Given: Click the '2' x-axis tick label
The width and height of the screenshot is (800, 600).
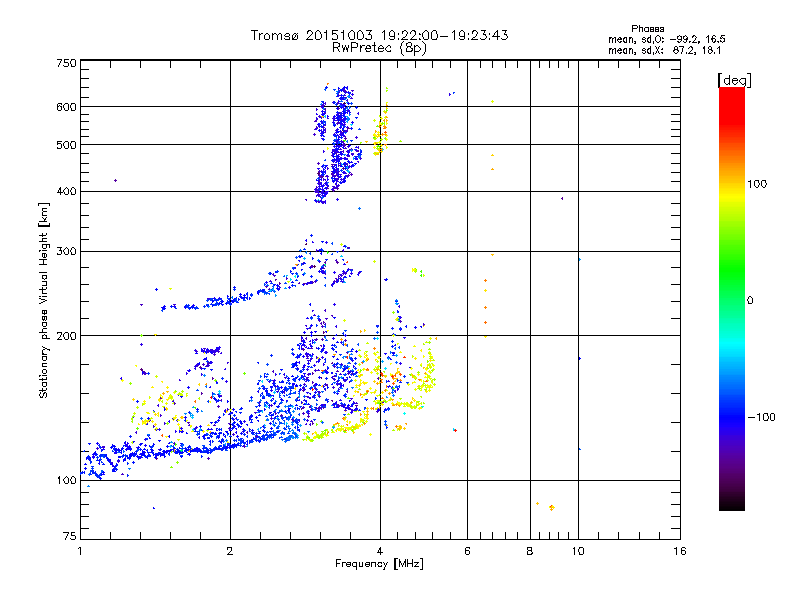Looking at the screenshot, I should point(230,551).
